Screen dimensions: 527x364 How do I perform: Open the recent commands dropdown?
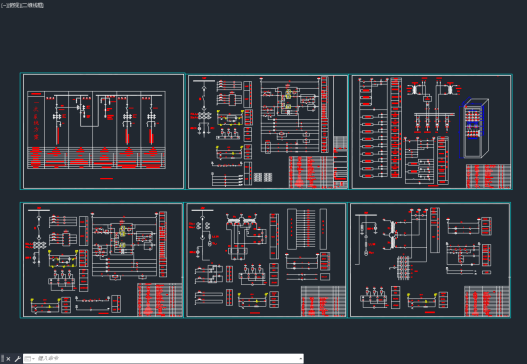(x=29, y=359)
